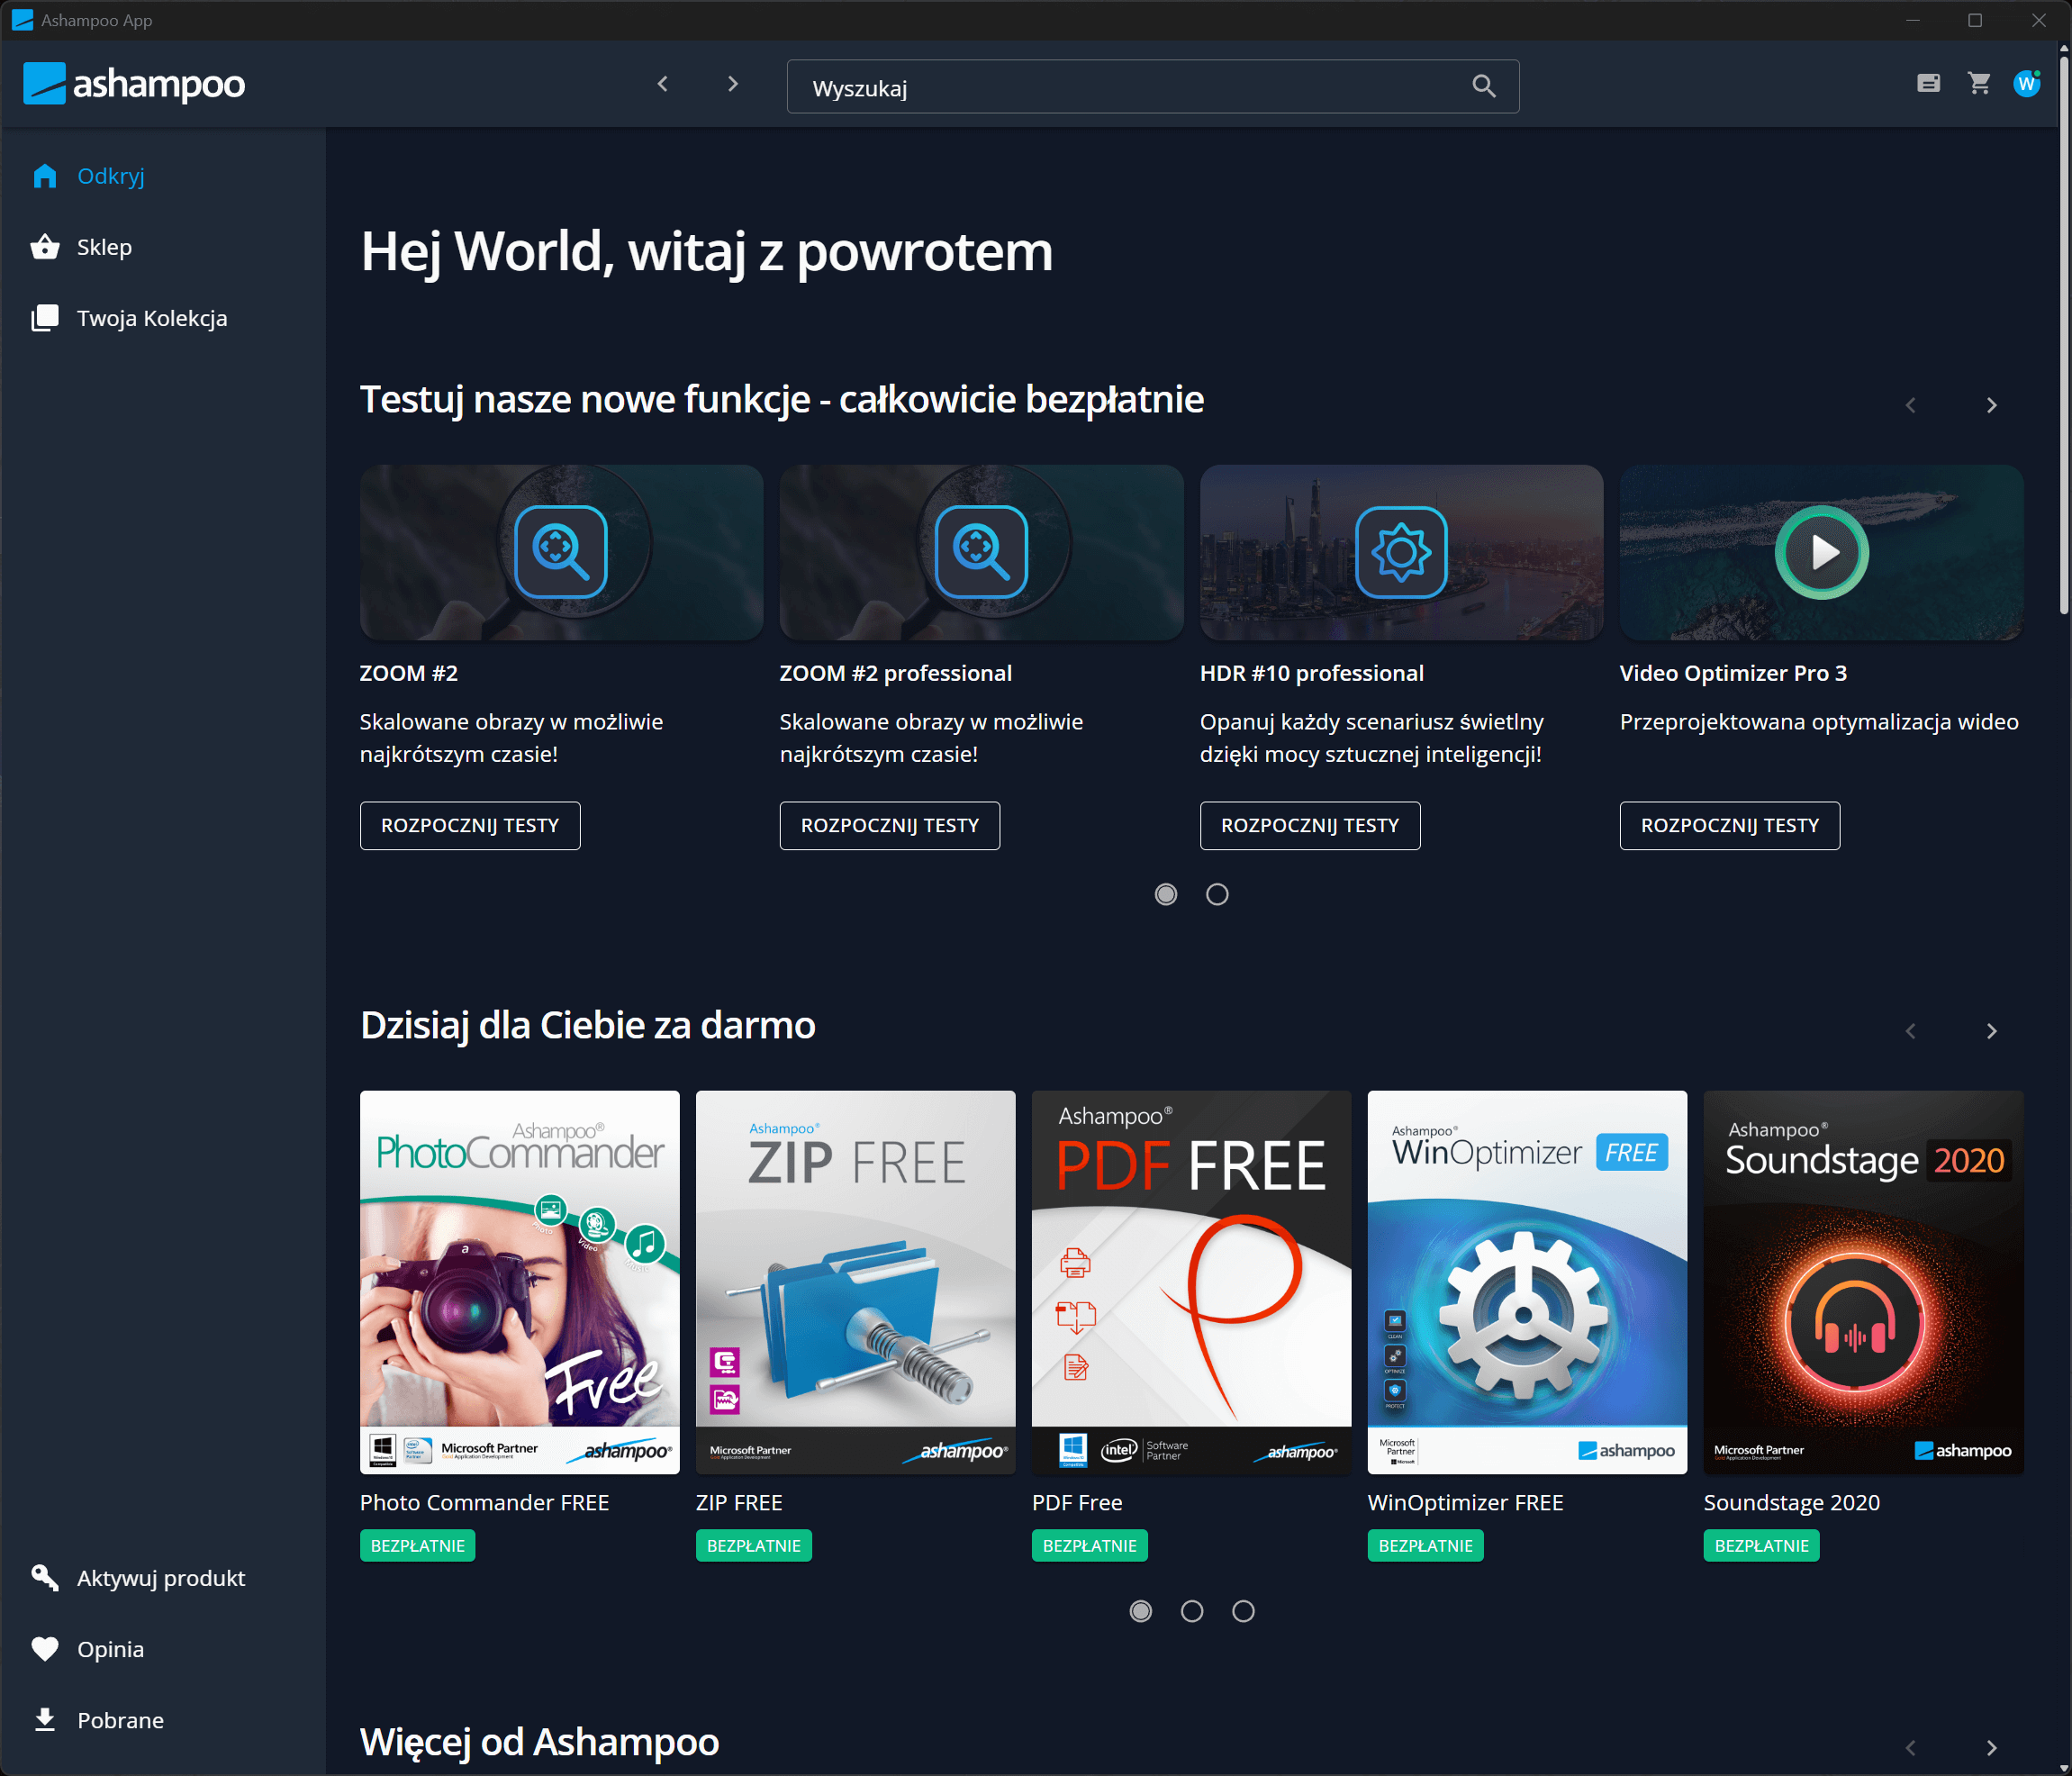Open the news/messages icon in header
This screenshot has height=1776, width=2072.
pos(1928,84)
